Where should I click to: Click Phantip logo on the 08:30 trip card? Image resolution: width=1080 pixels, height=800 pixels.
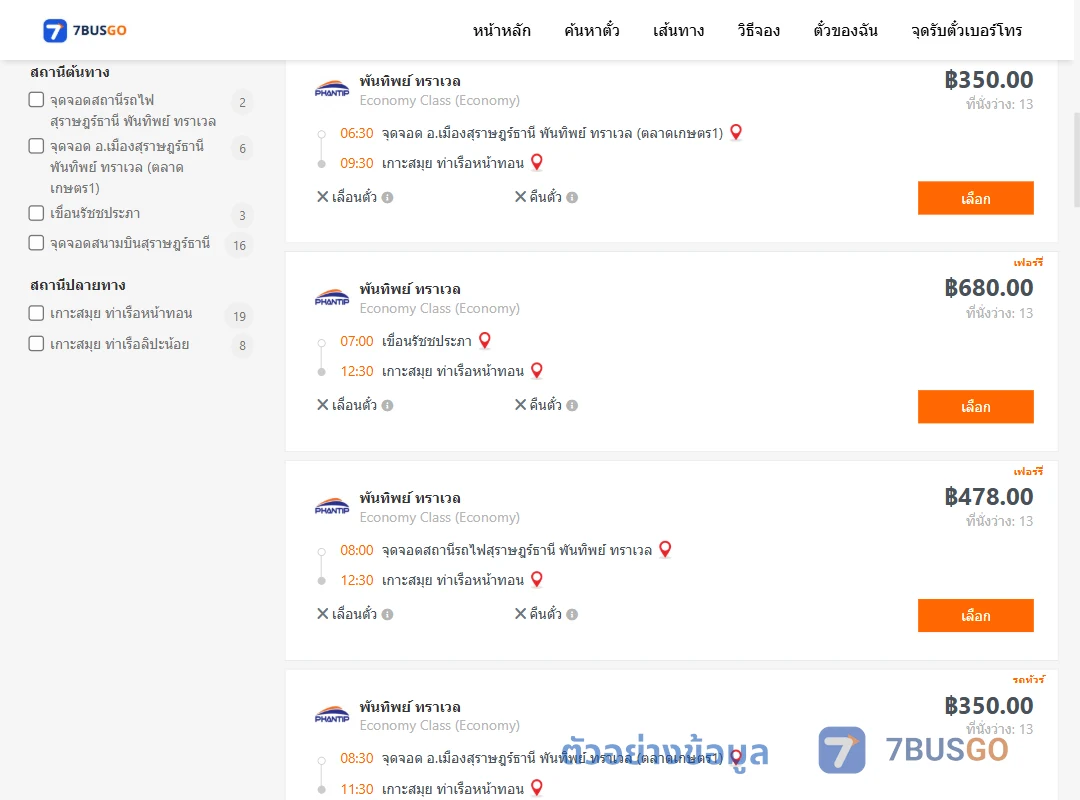332,715
